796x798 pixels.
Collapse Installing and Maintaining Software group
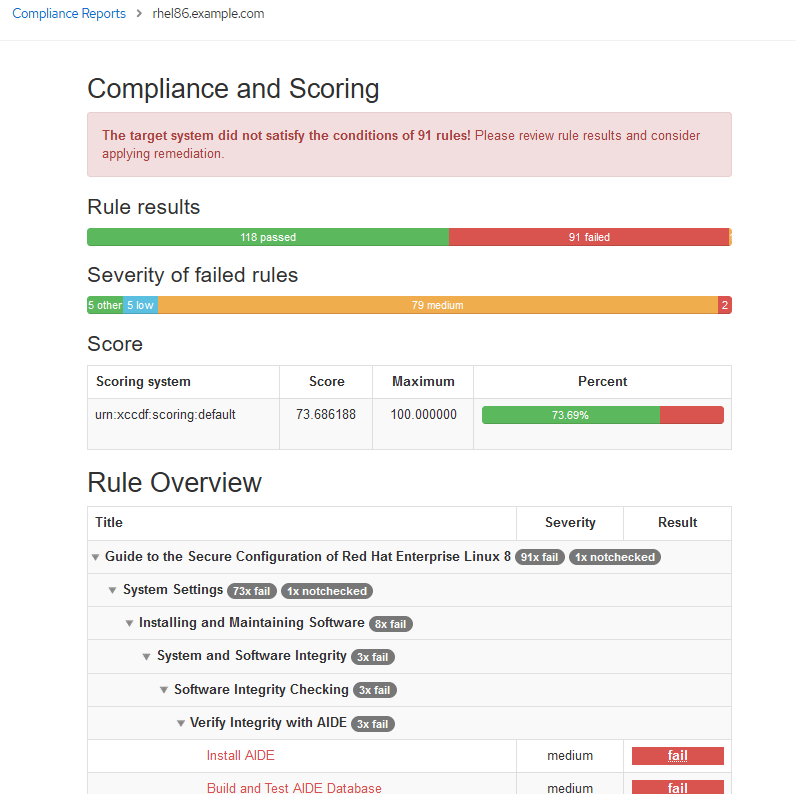pos(129,624)
